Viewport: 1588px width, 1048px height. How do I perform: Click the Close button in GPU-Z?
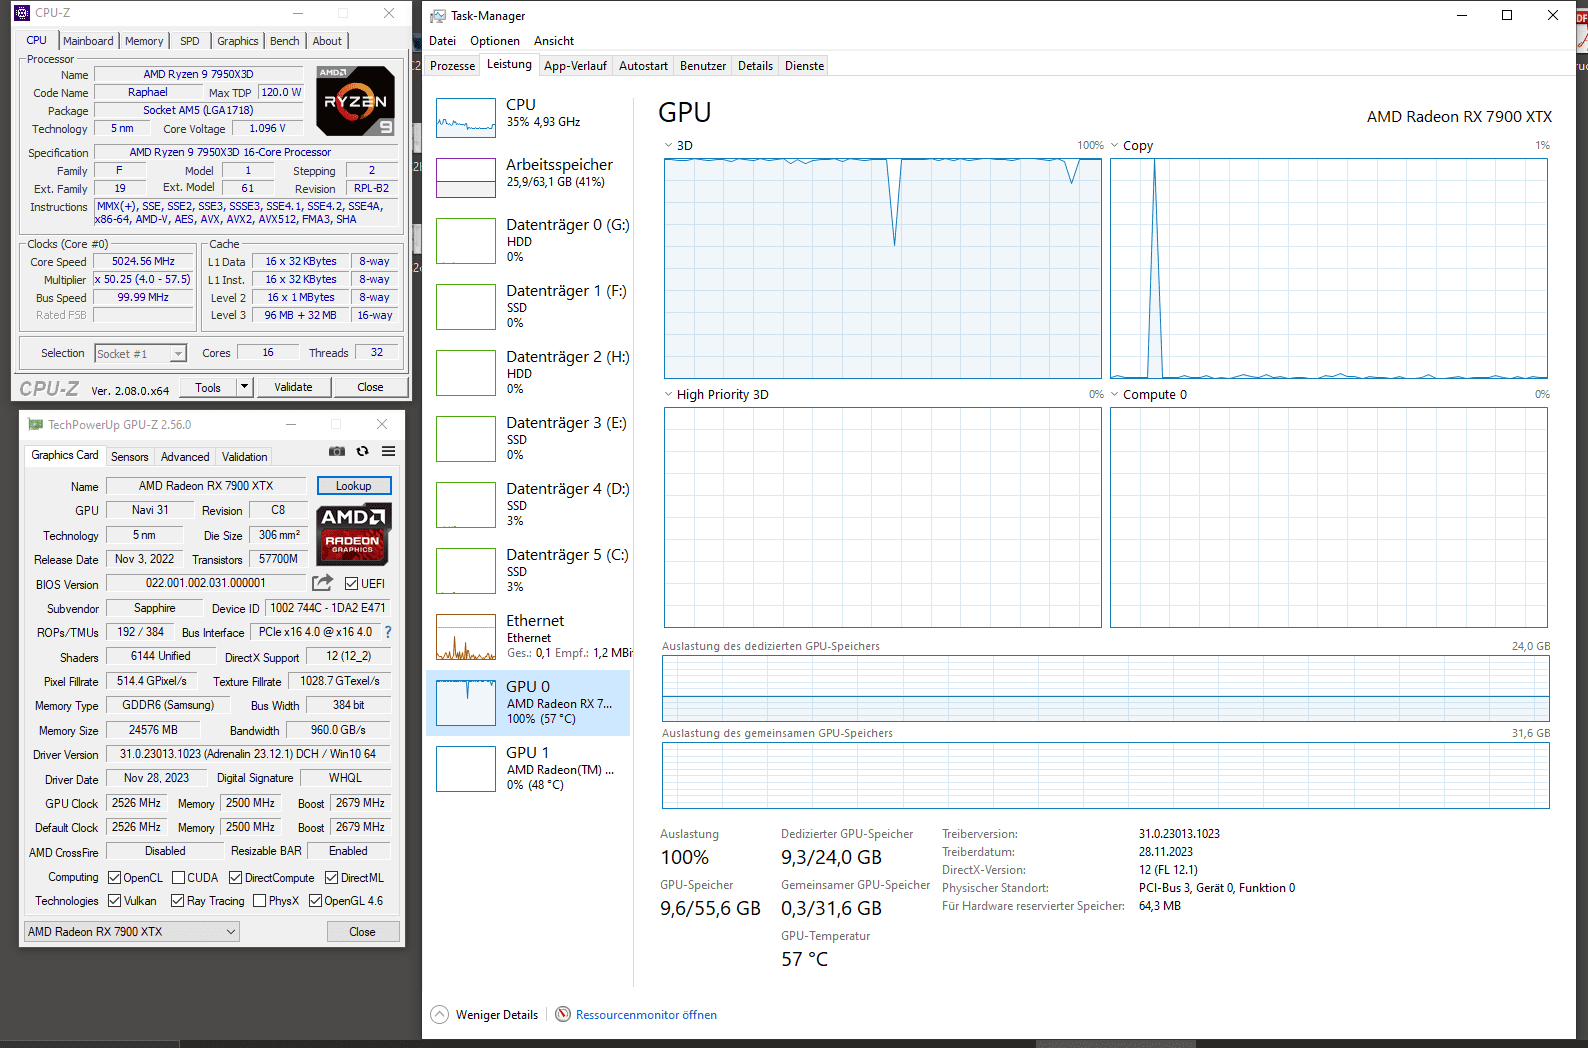363,932
